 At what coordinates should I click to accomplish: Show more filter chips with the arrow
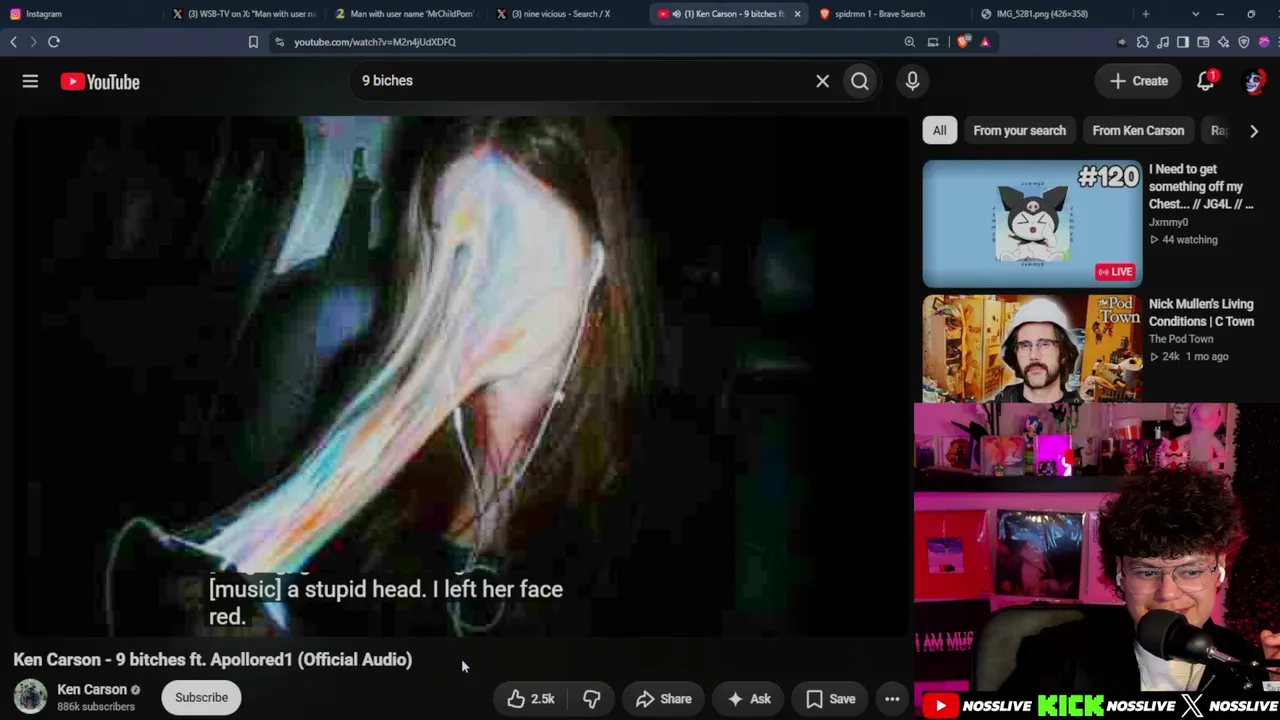click(1254, 131)
